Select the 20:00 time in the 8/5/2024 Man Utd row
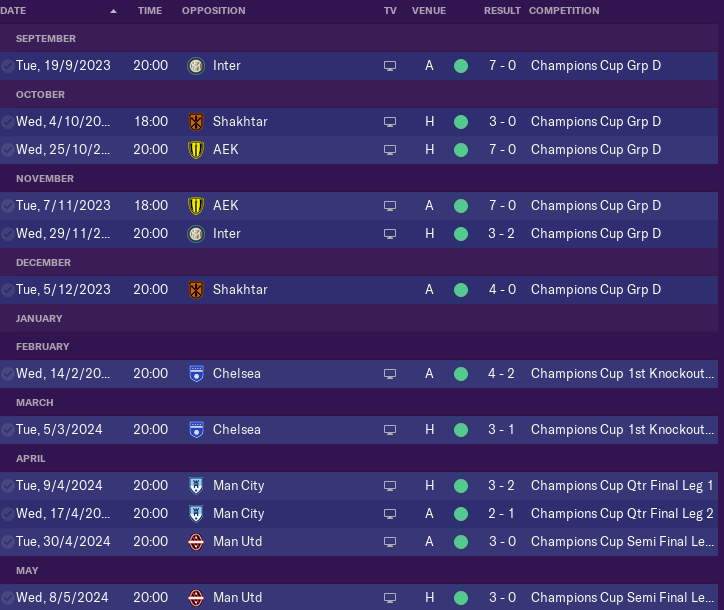This screenshot has height=610, width=724. (x=151, y=598)
